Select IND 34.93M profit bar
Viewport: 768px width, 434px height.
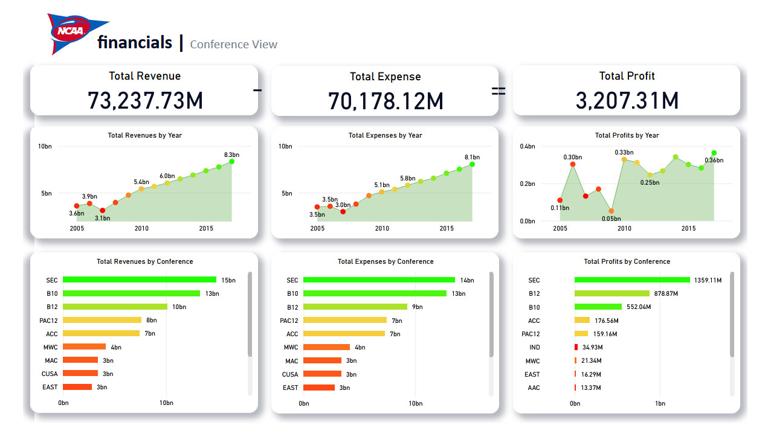pos(576,347)
